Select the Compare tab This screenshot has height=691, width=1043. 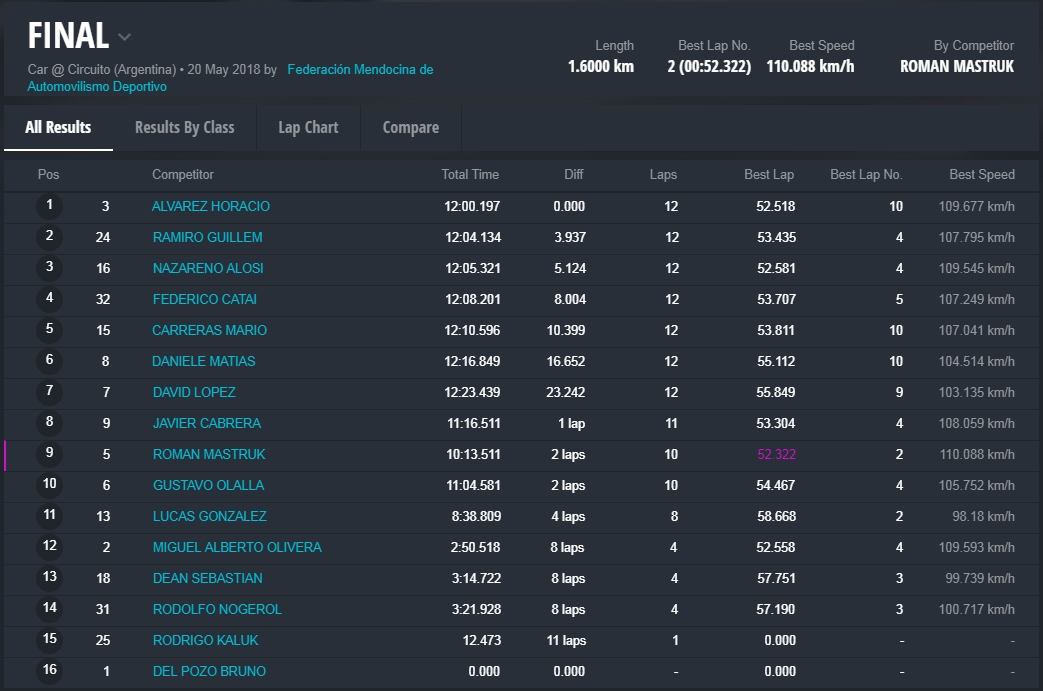(410, 128)
